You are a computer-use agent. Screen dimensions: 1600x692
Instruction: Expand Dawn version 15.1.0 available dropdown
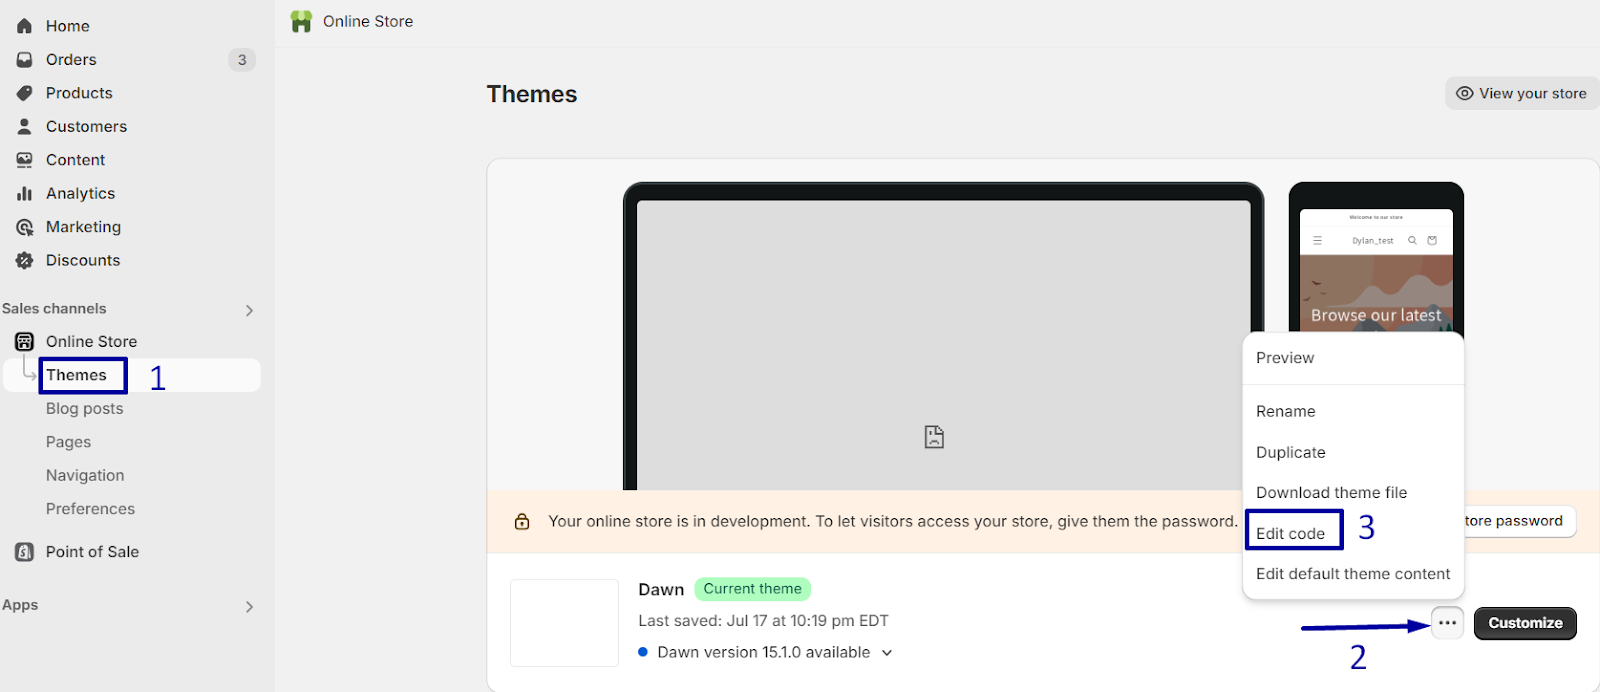click(887, 653)
